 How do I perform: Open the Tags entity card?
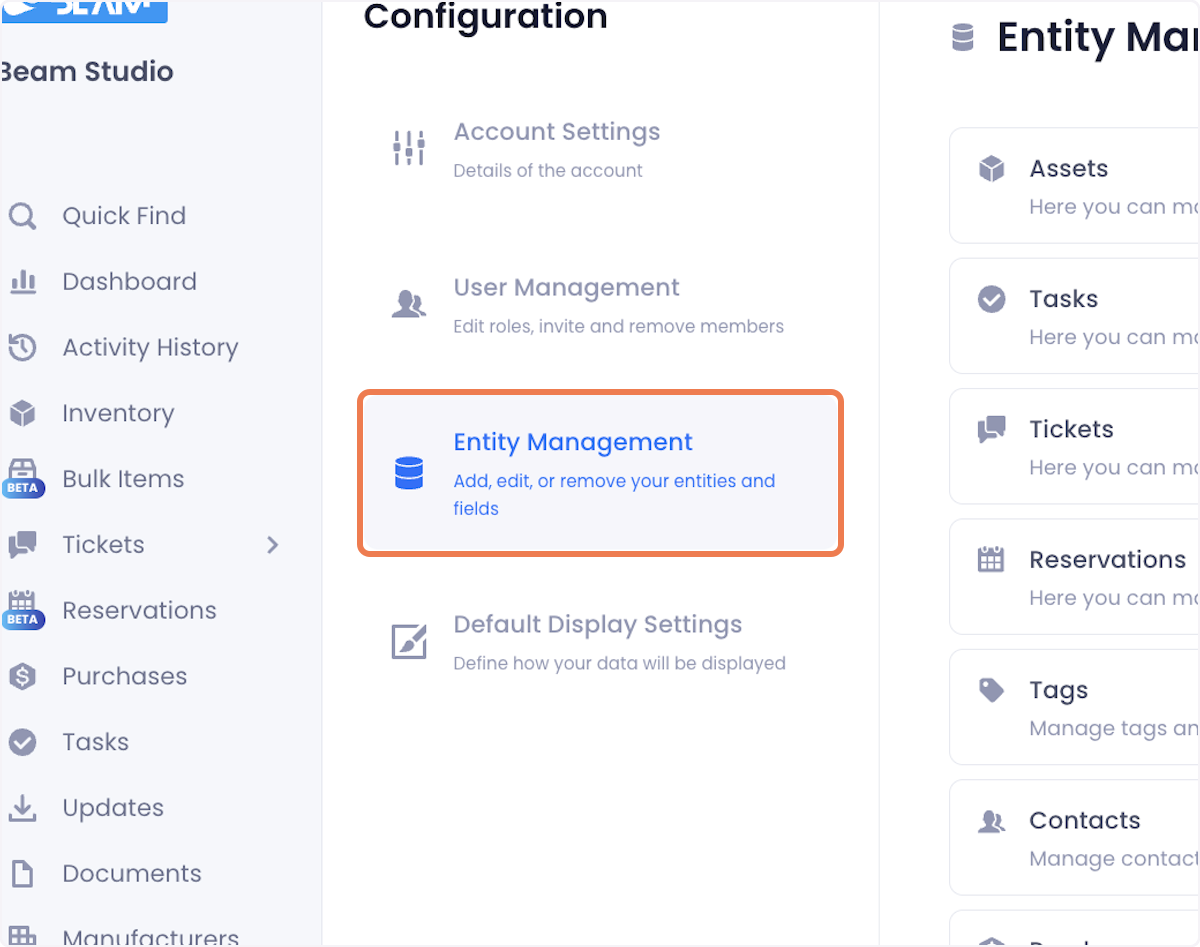1075,707
